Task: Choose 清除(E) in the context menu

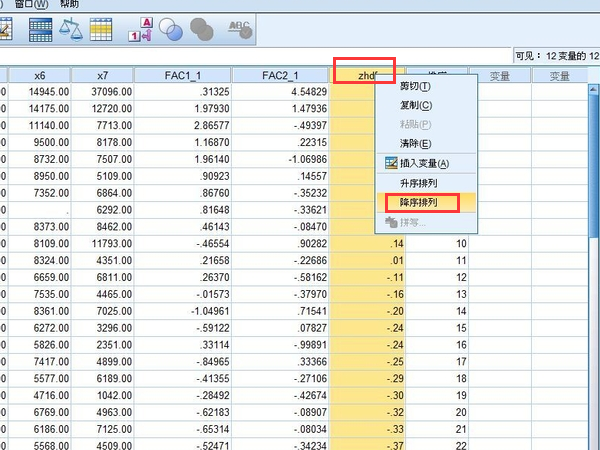Action: pos(416,143)
